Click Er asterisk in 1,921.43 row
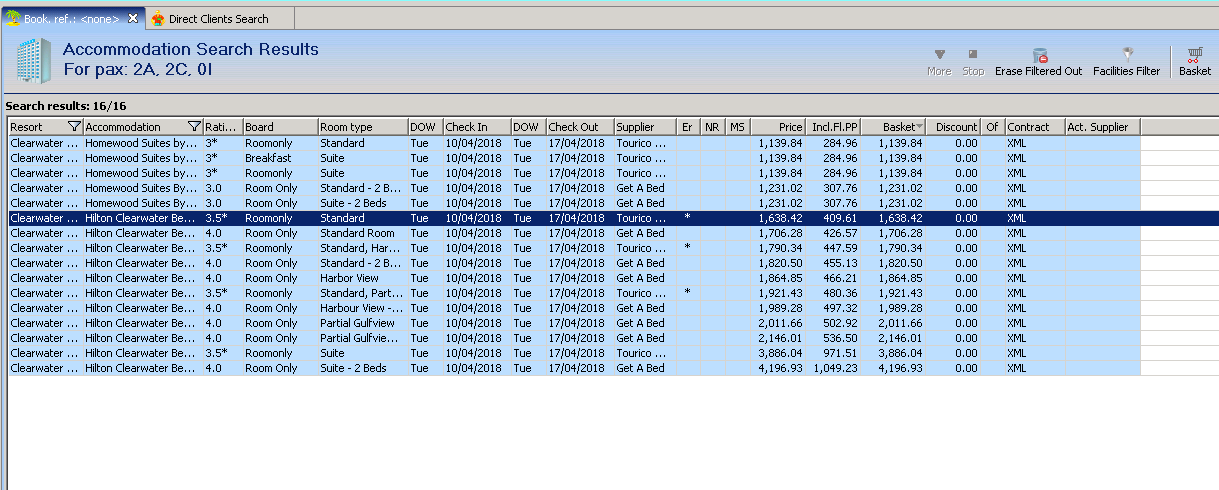Viewport: 1219px width, 490px height. tap(687, 292)
